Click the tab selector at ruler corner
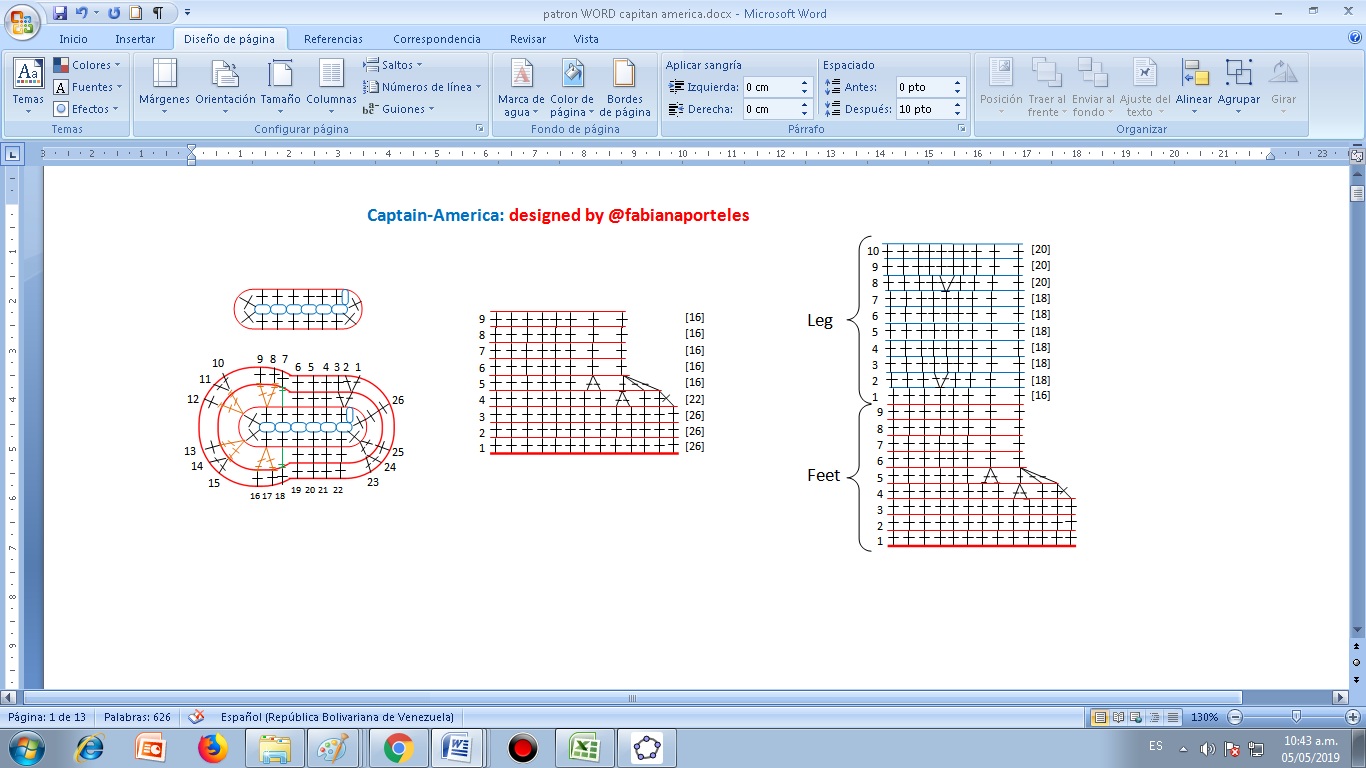This screenshot has height=768, width=1366. [12, 155]
